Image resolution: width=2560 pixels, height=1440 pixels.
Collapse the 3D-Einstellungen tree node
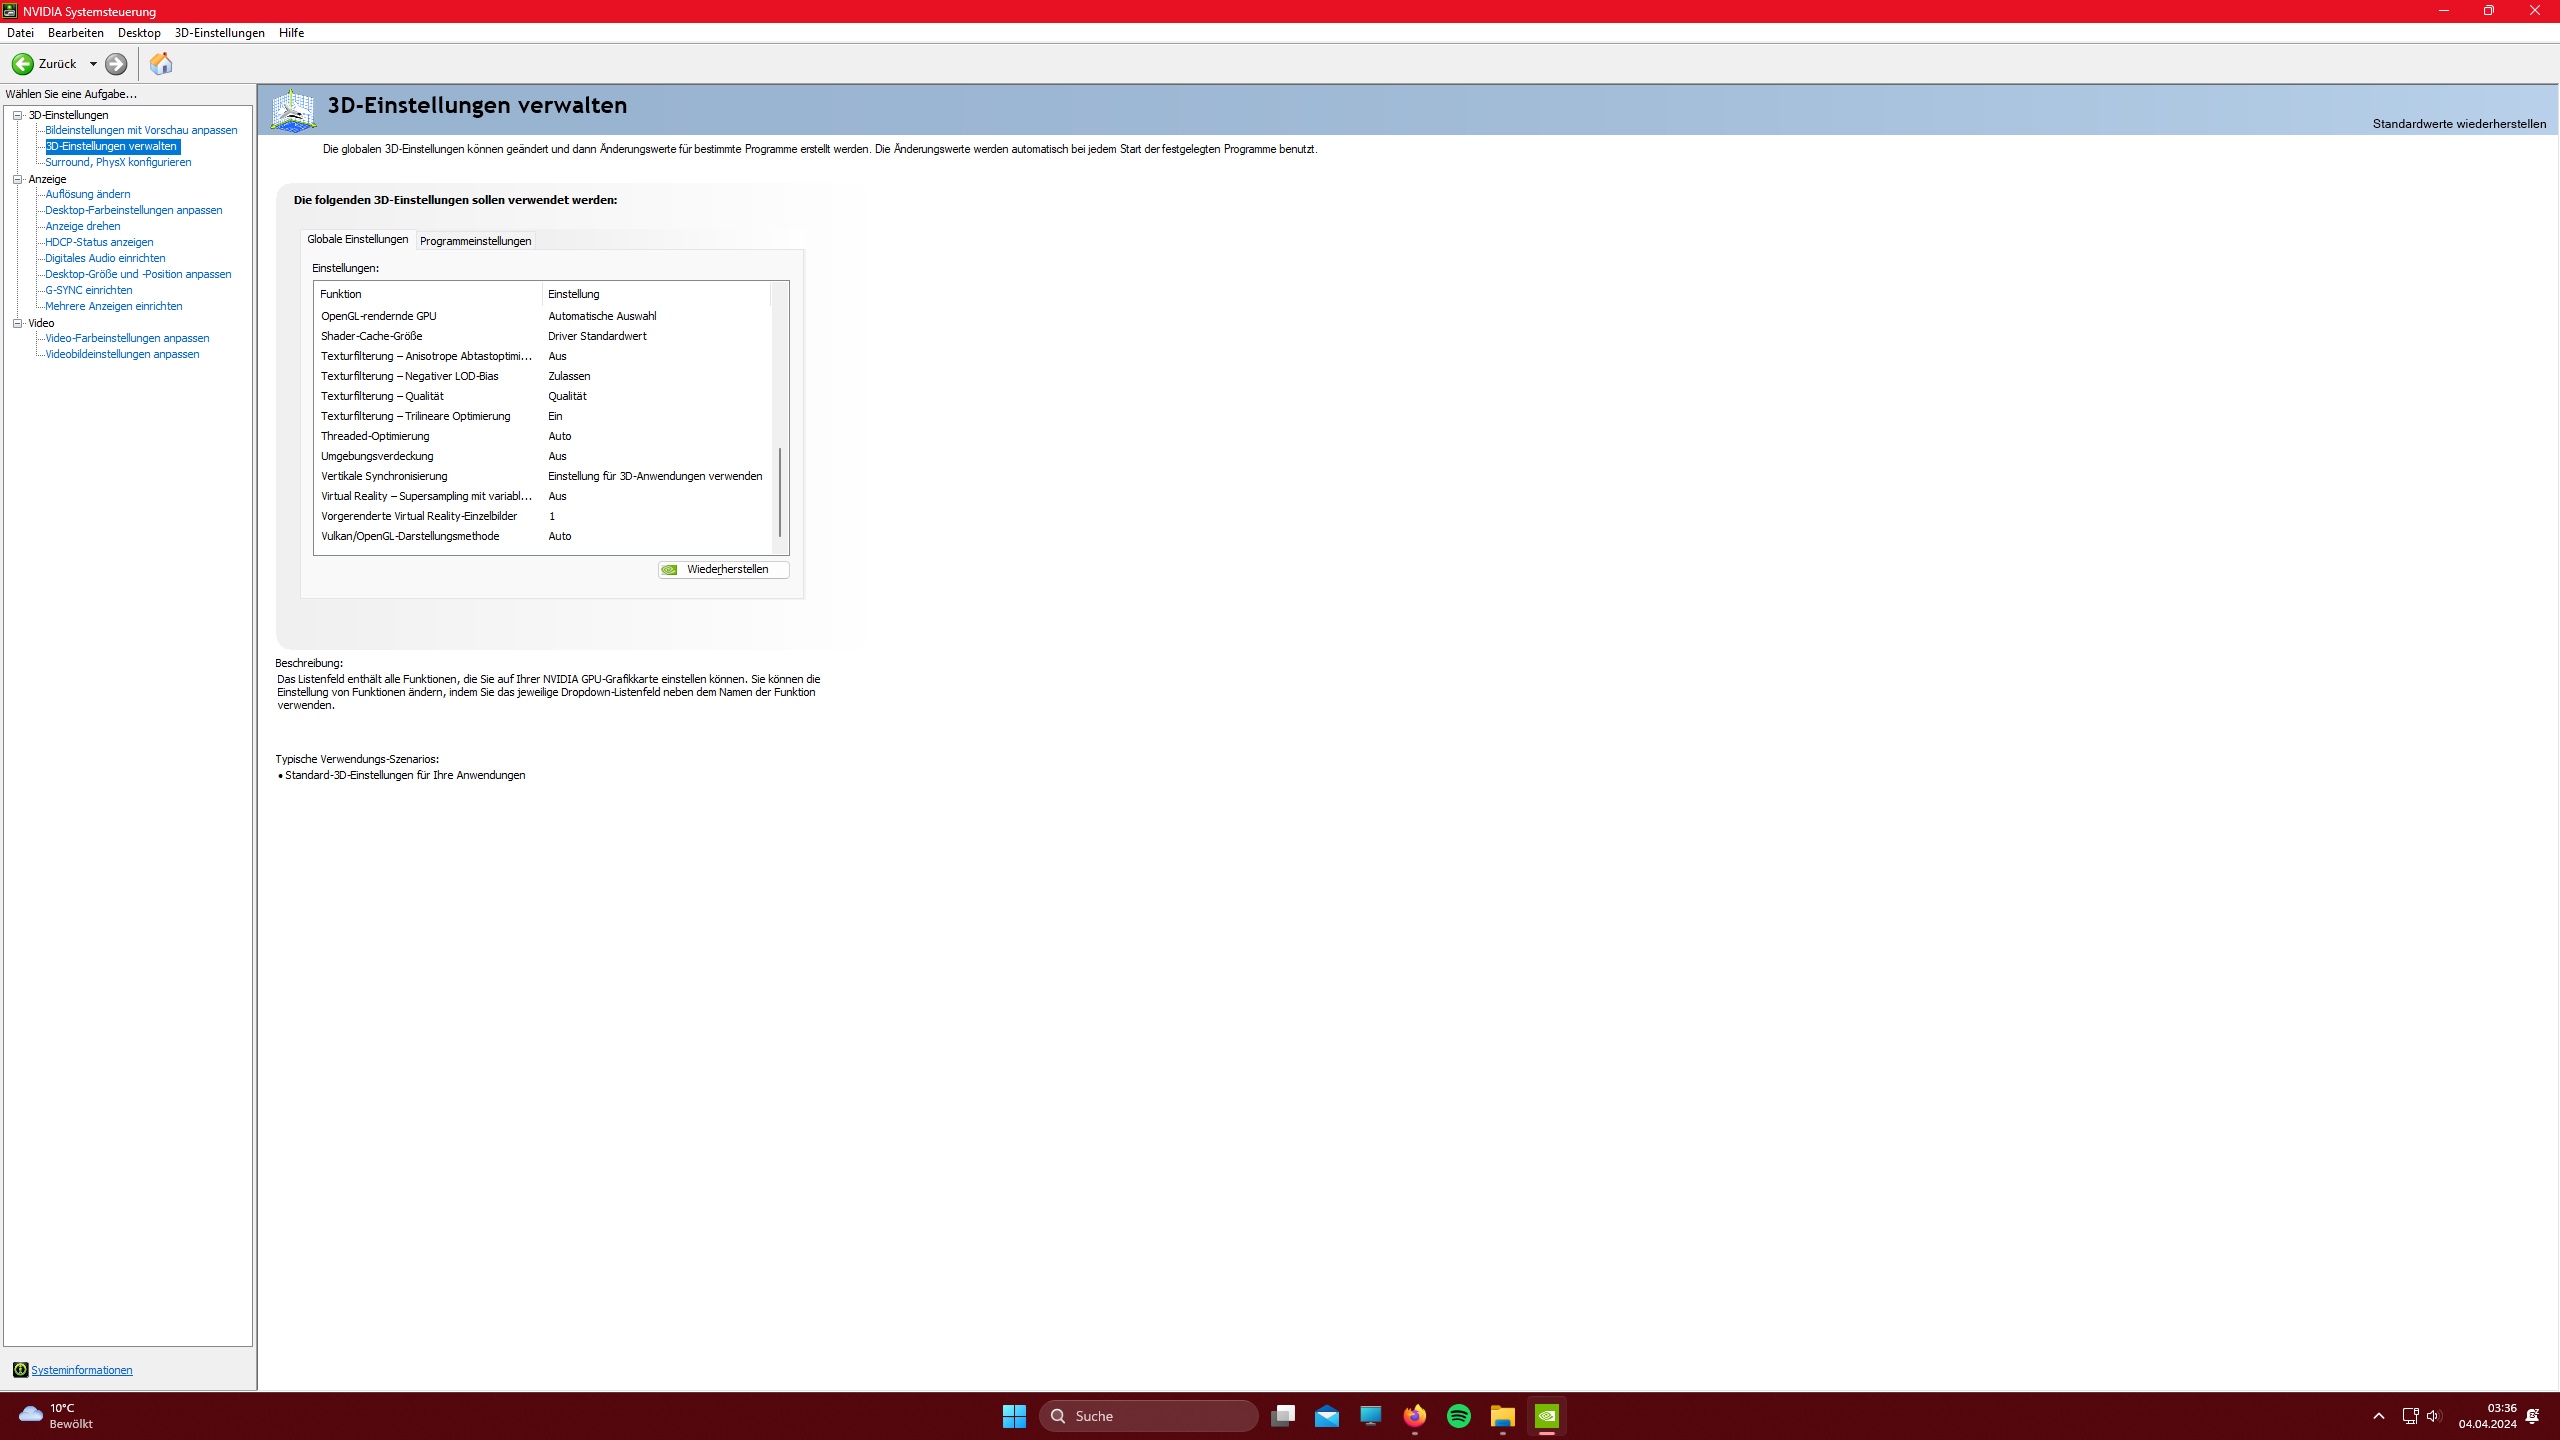coord(17,115)
